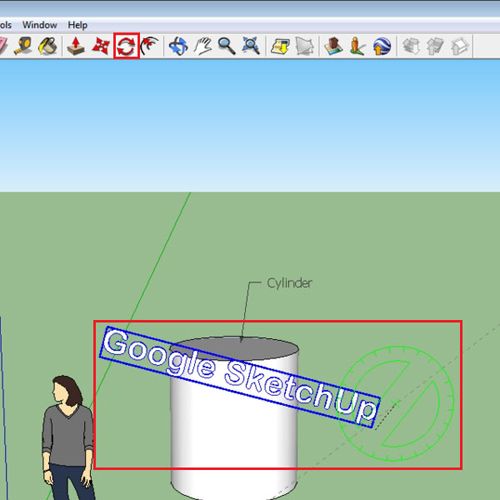
Task: Click the green rotation protractor
Action: point(396,404)
